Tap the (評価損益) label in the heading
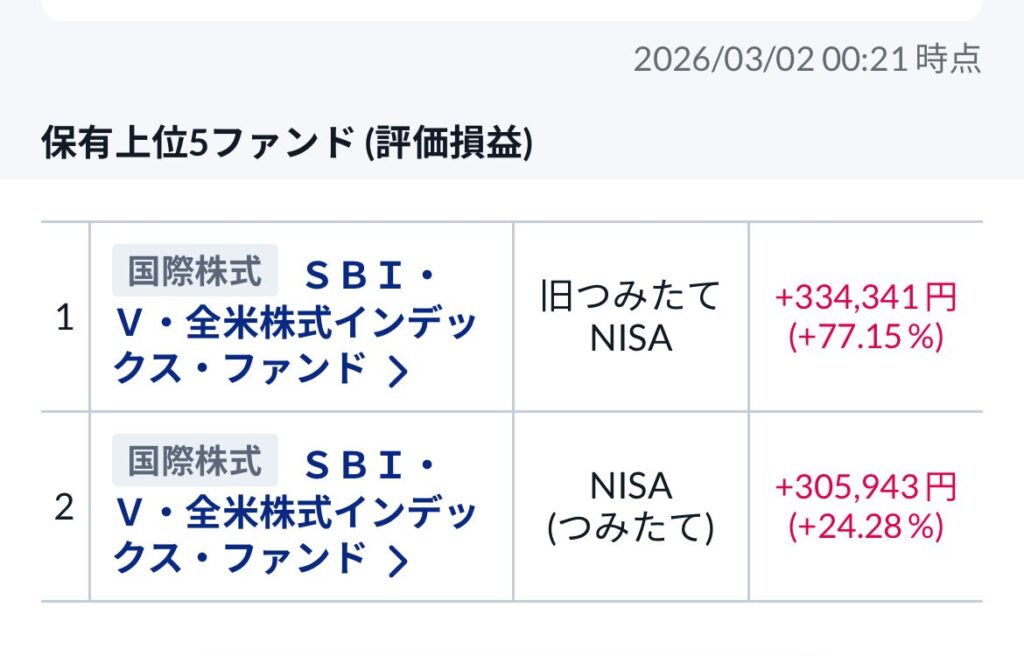Image resolution: width=1024 pixels, height=656 pixels. [450, 144]
